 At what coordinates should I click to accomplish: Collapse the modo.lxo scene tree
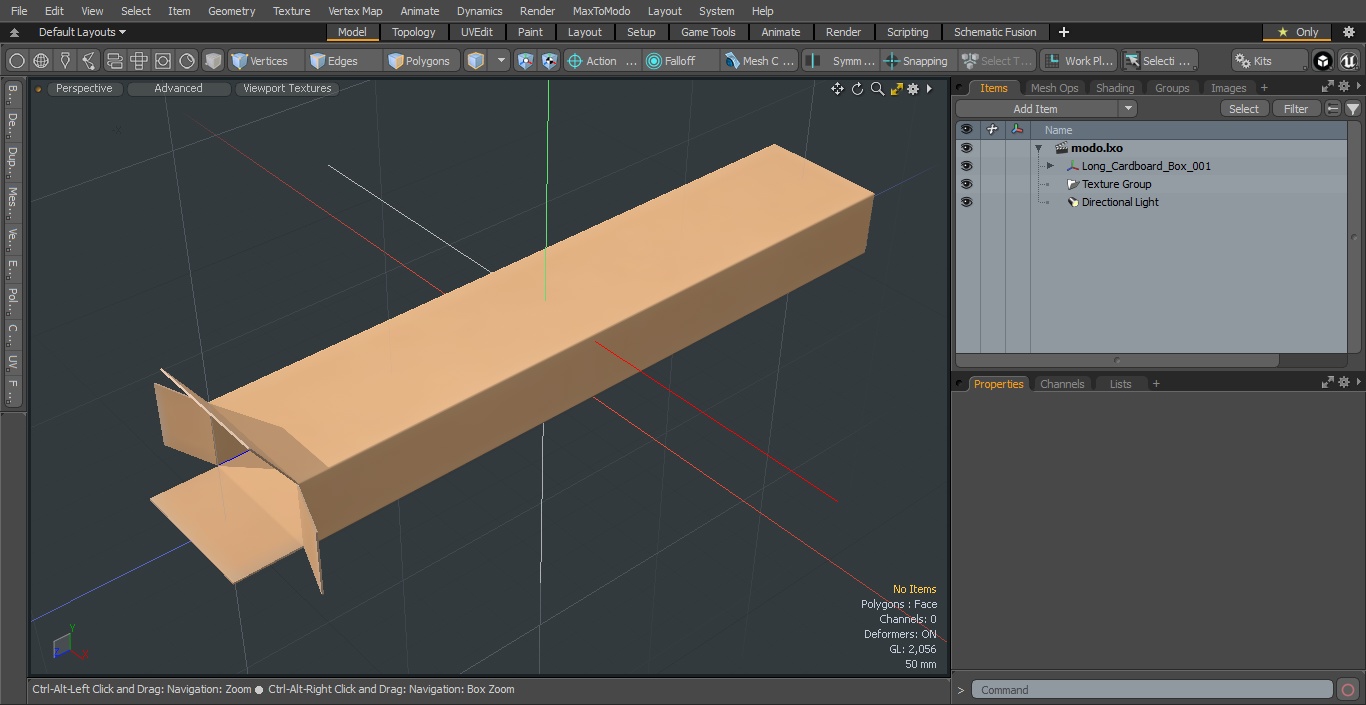(1039, 148)
